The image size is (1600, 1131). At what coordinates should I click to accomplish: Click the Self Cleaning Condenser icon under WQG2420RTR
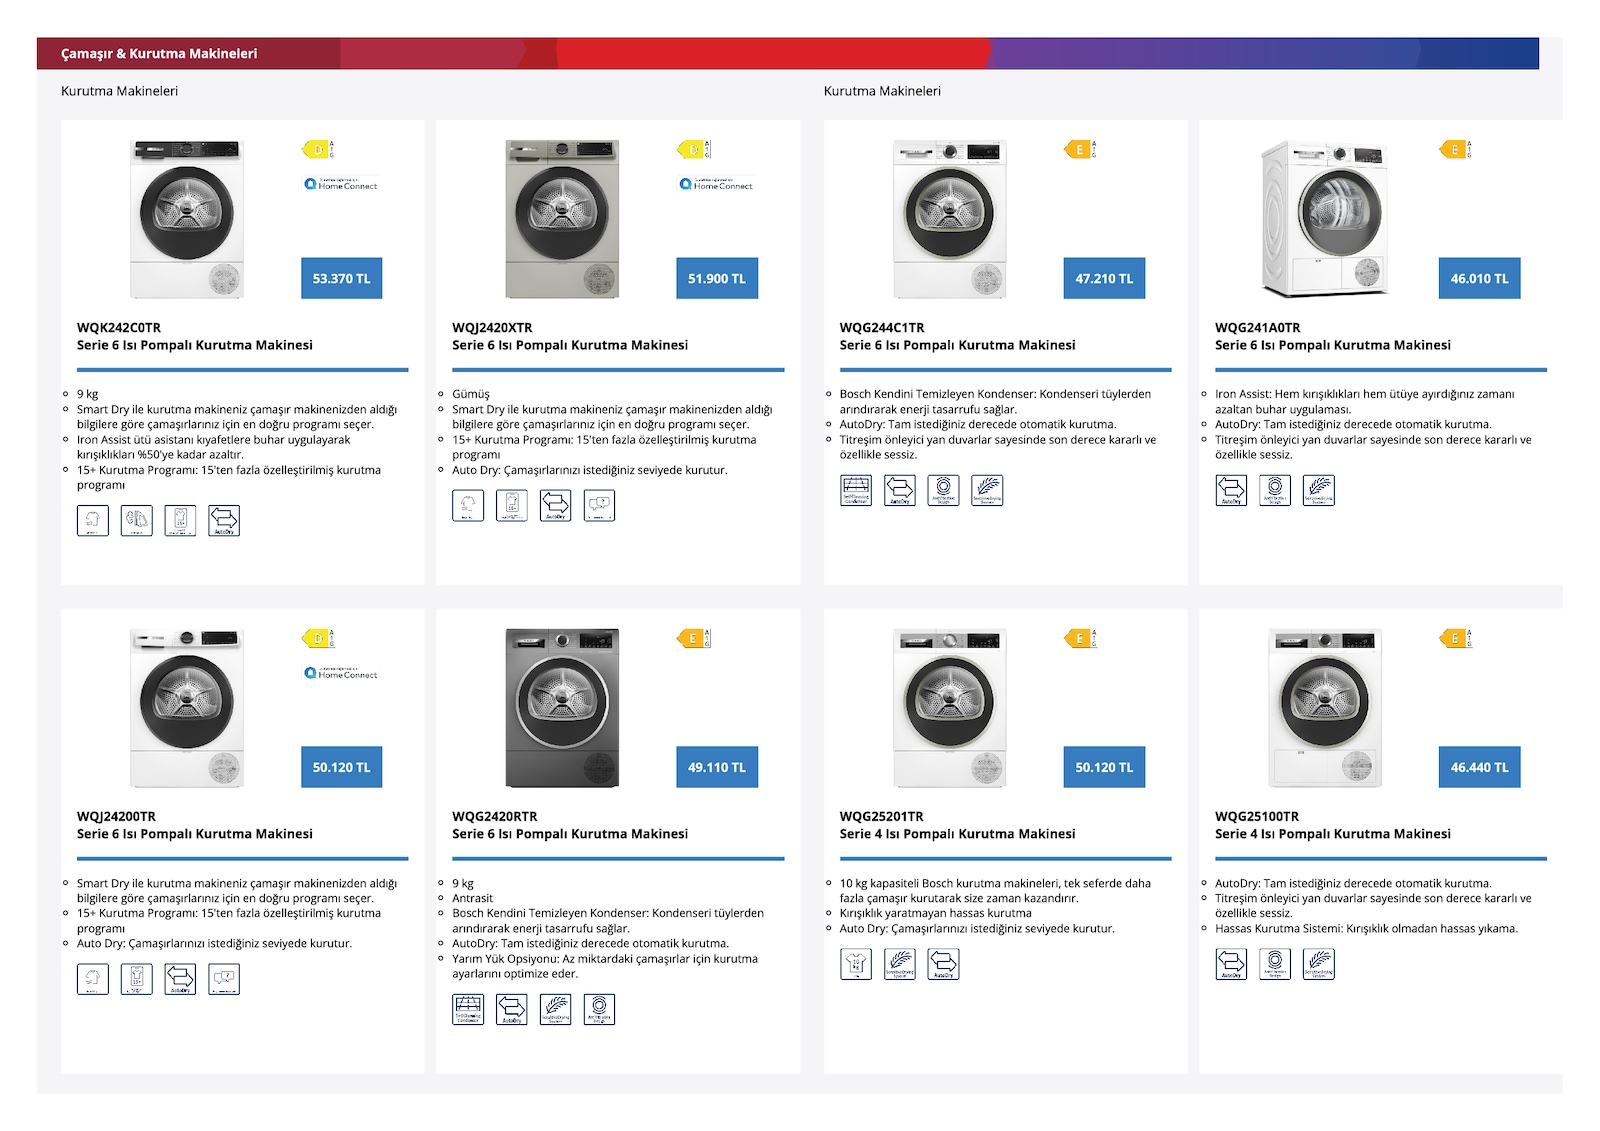coord(468,1009)
